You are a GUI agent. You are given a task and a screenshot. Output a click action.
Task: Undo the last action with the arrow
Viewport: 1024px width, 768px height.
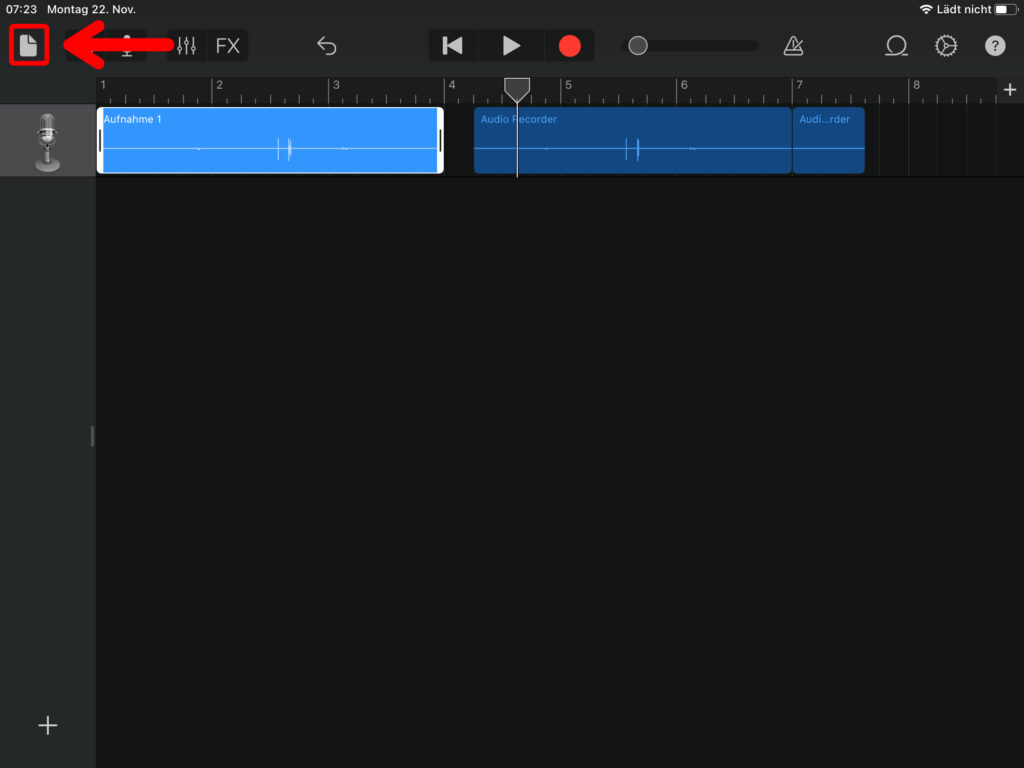(x=327, y=46)
